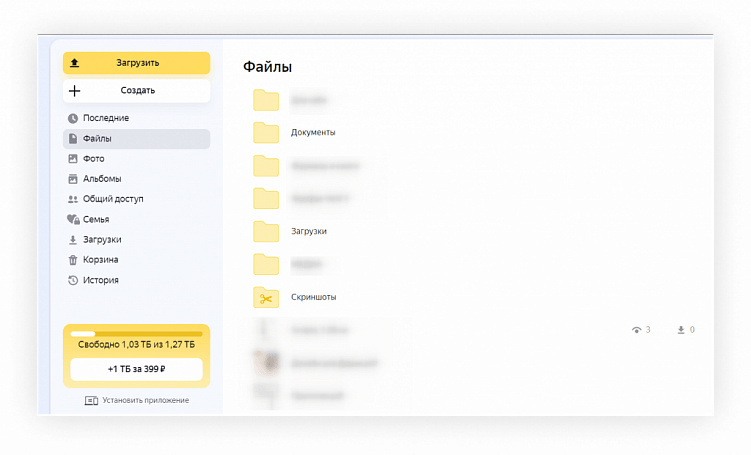This screenshot has height=455, width=751.
Task: Click the folder icon below Документы
Action: pos(266,166)
